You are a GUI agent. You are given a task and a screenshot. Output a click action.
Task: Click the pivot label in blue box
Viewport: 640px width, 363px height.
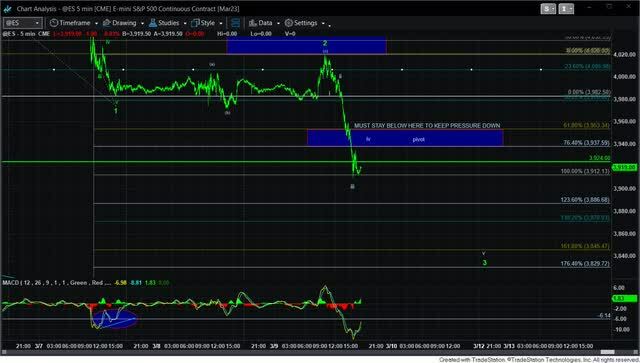(x=418, y=139)
